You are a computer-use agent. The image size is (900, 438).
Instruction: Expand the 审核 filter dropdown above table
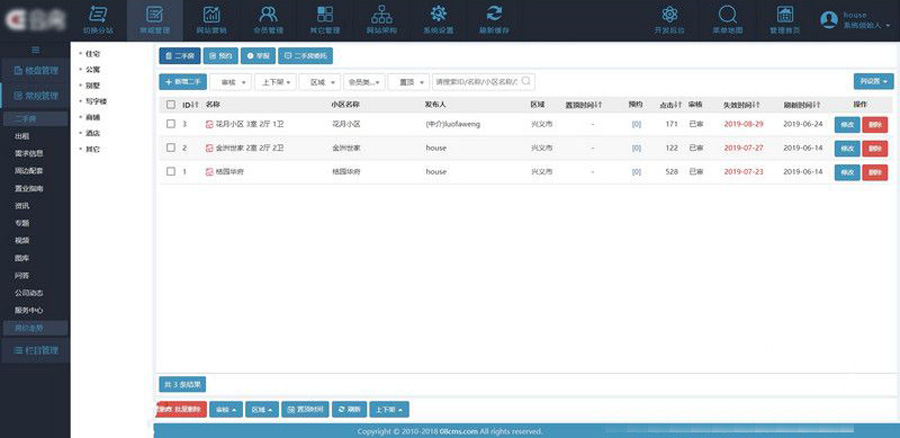tap(230, 82)
